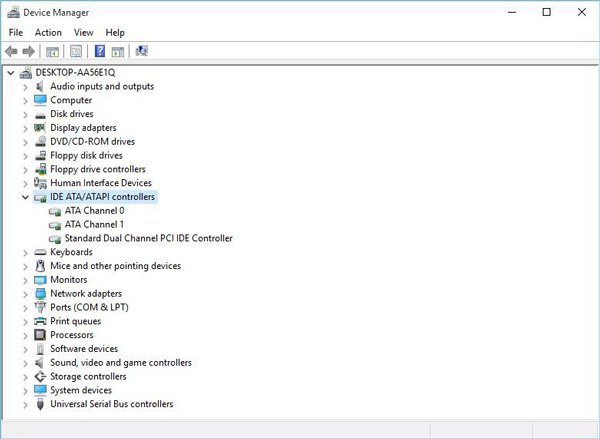This screenshot has height=439, width=600.
Task: Select the Computer label in the tree
Action: click(71, 100)
